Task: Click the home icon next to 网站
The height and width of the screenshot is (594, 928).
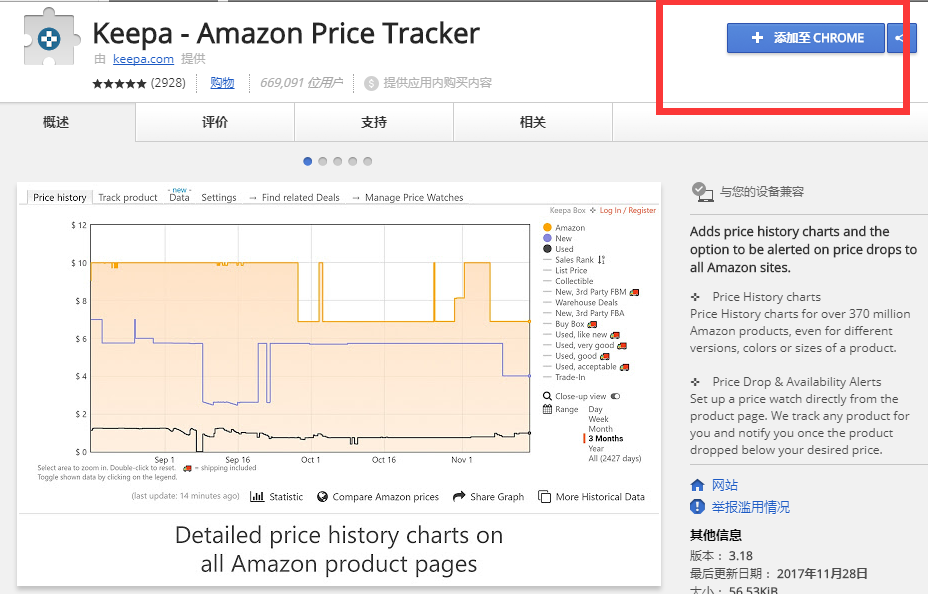Action: click(698, 485)
